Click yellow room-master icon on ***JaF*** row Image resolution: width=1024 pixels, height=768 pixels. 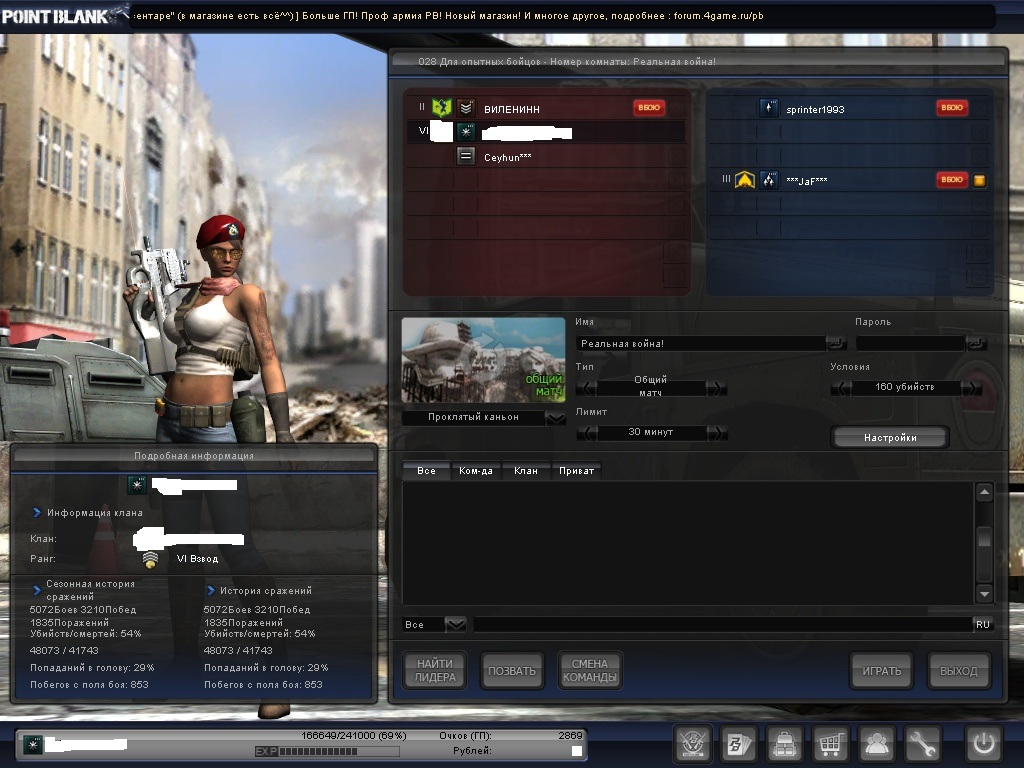[x=979, y=180]
